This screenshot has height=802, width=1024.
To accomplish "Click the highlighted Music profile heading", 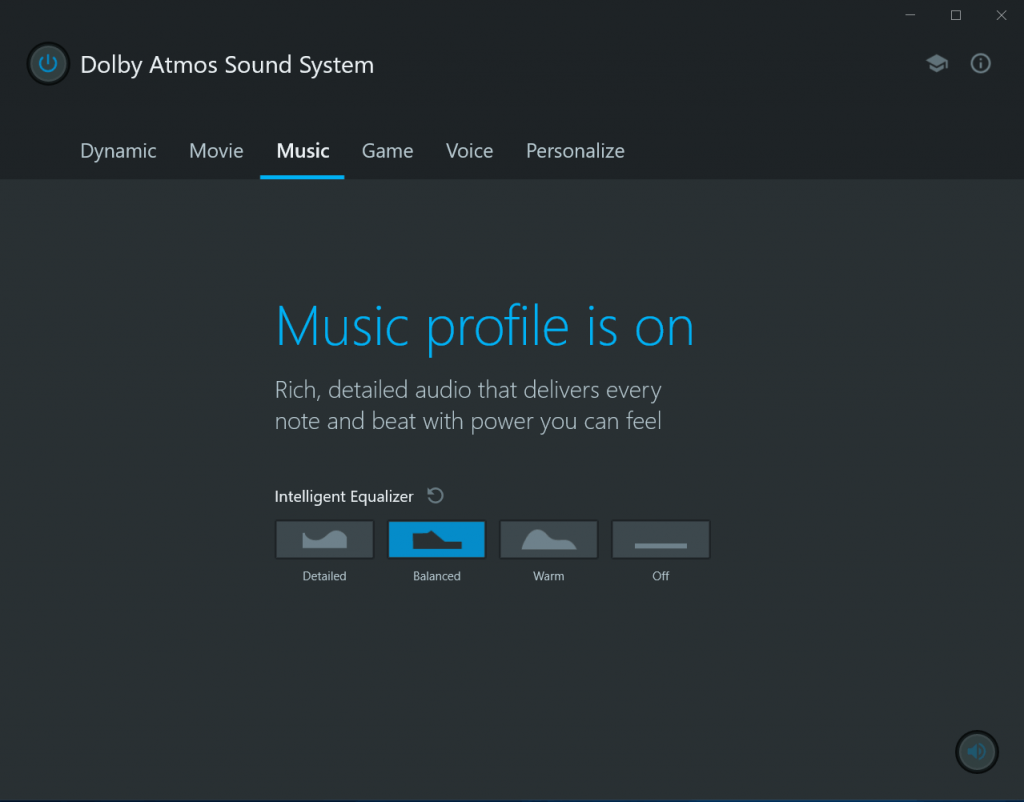I will [484, 326].
